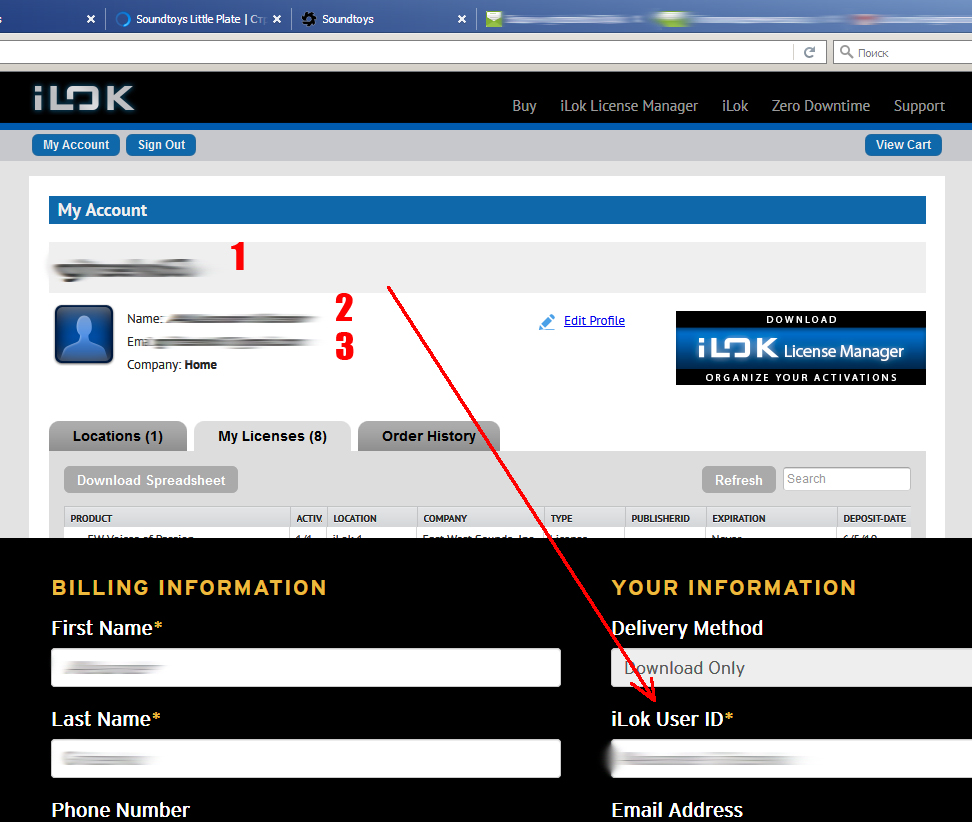Switch to Locations (1) tab

[x=118, y=436]
